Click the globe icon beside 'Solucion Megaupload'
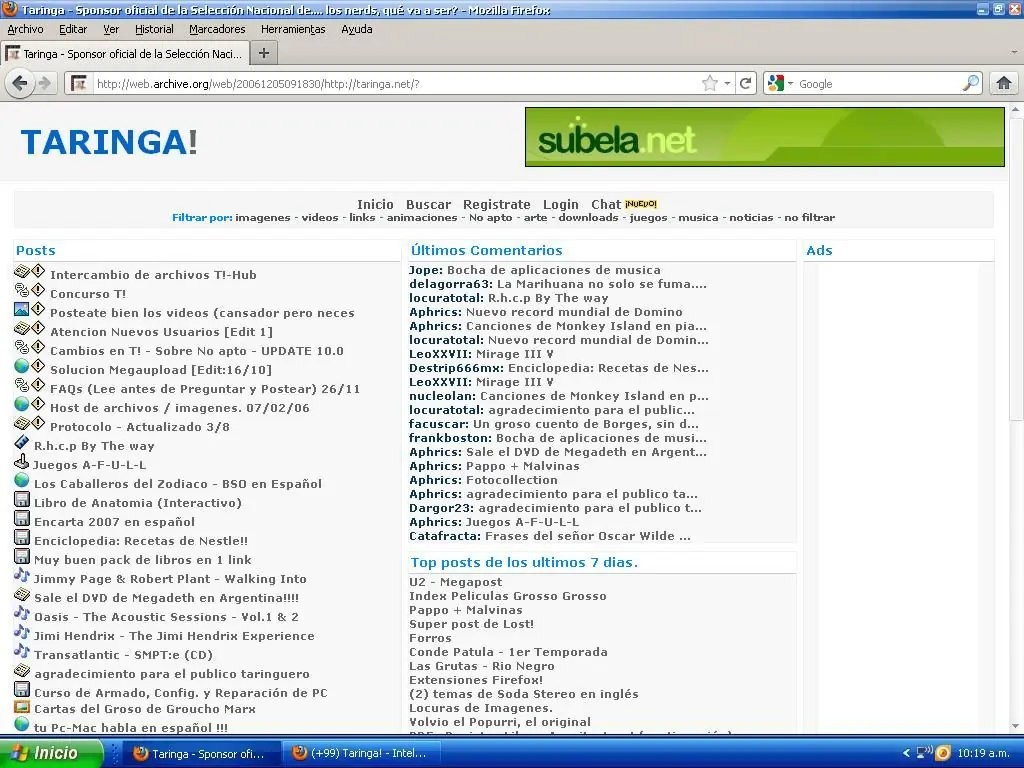The height and width of the screenshot is (768, 1024). (22, 365)
